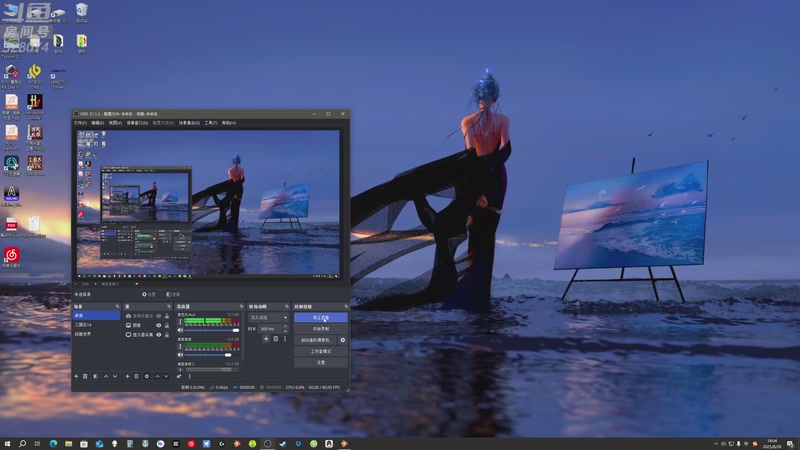Open 设置 settings in Controls dock
Screen dimensions: 800x450
[321, 362]
